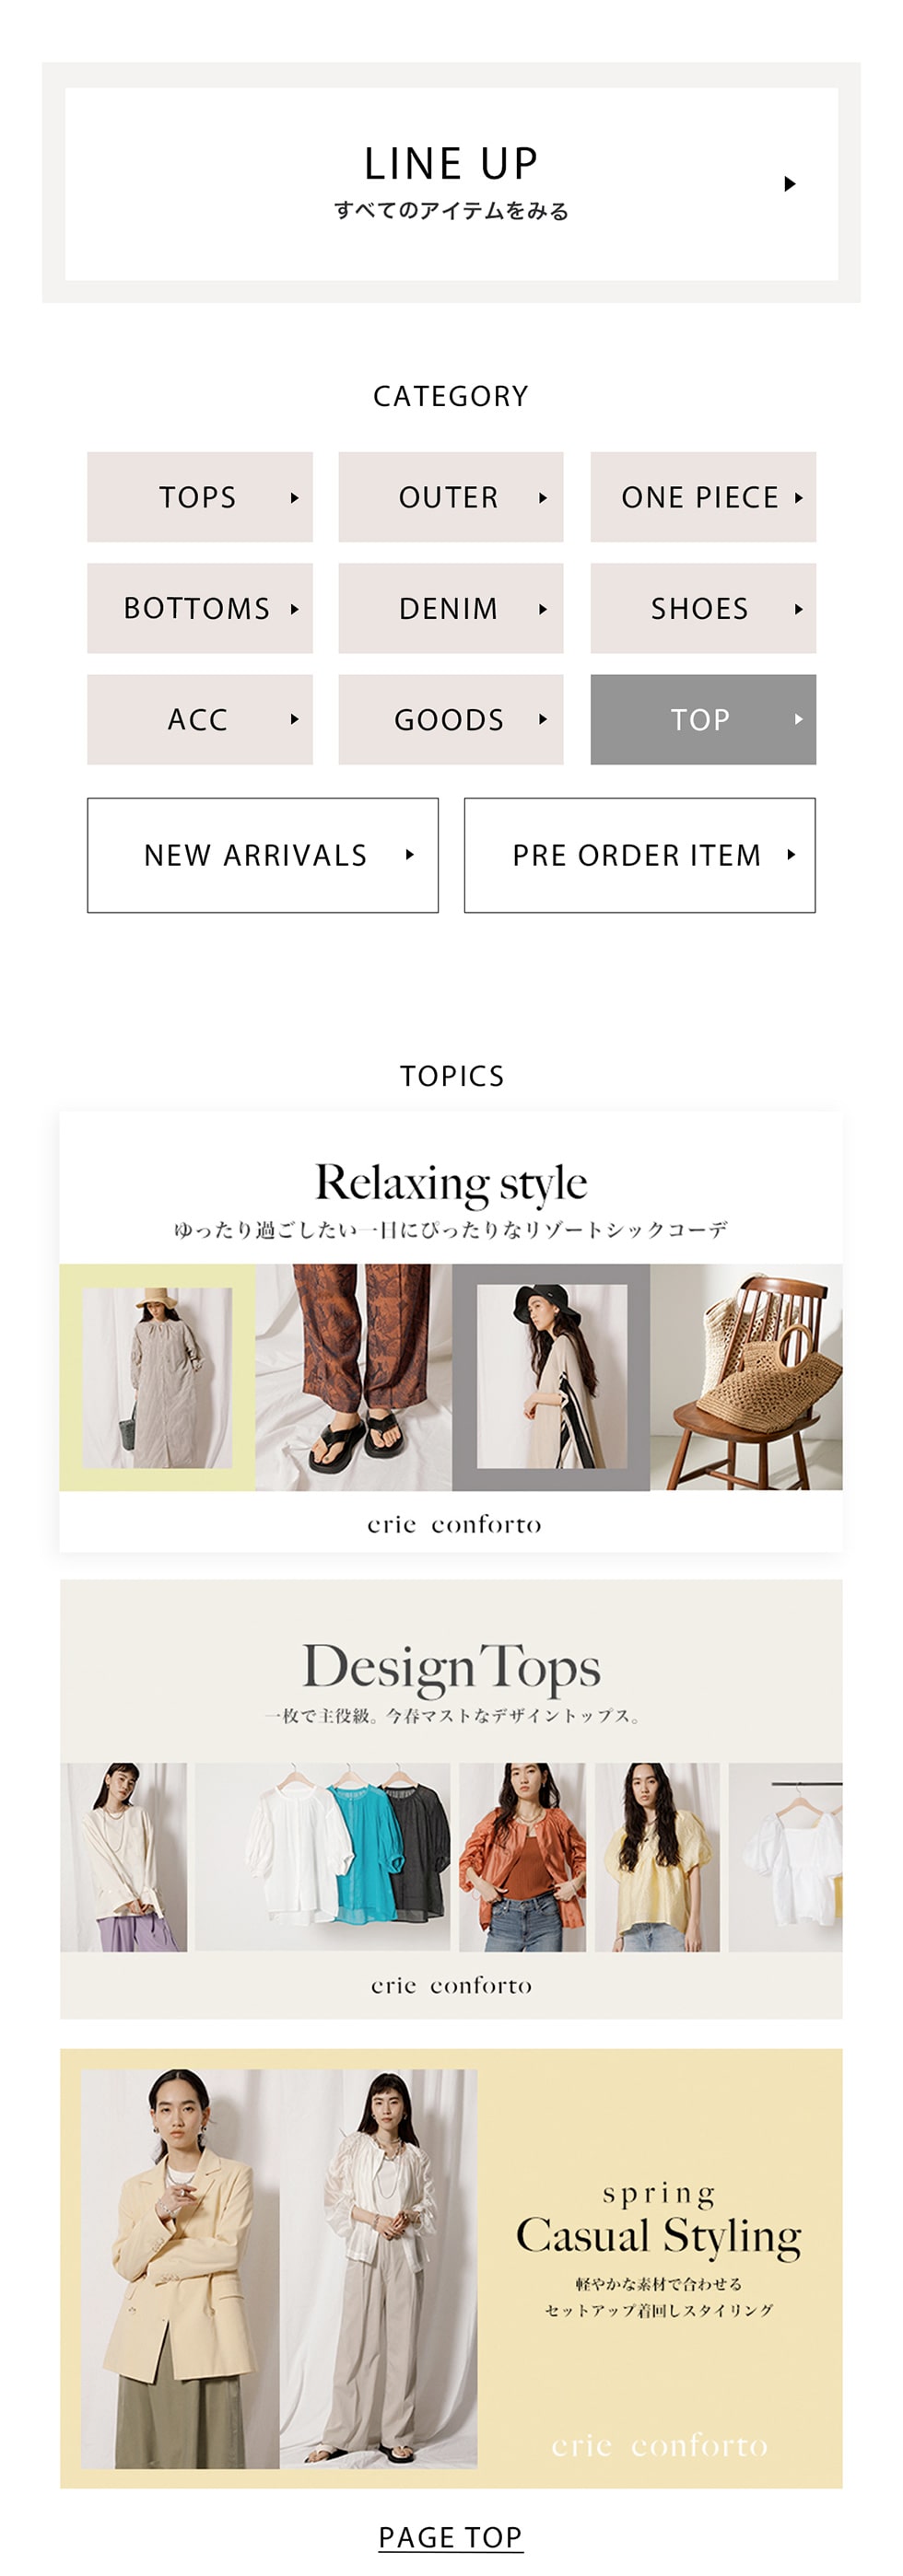Click the arrow beside DENIM category
Image resolution: width=903 pixels, height=2576 pixels.
[543, 609]
